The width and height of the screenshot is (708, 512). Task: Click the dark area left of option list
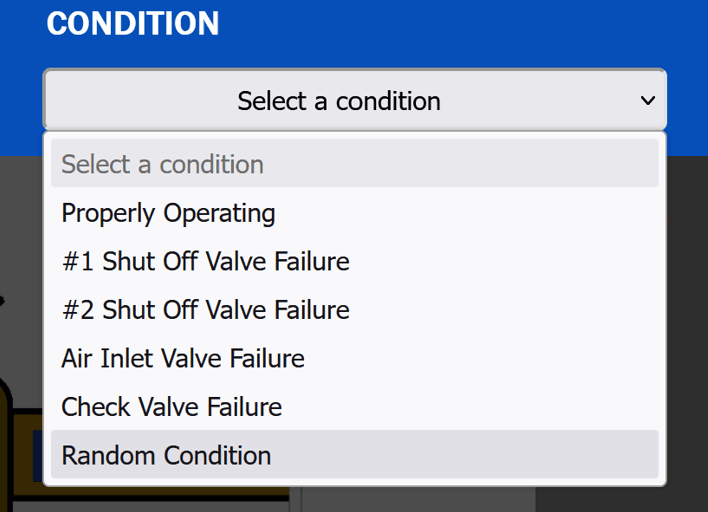(x=20, y=230)
